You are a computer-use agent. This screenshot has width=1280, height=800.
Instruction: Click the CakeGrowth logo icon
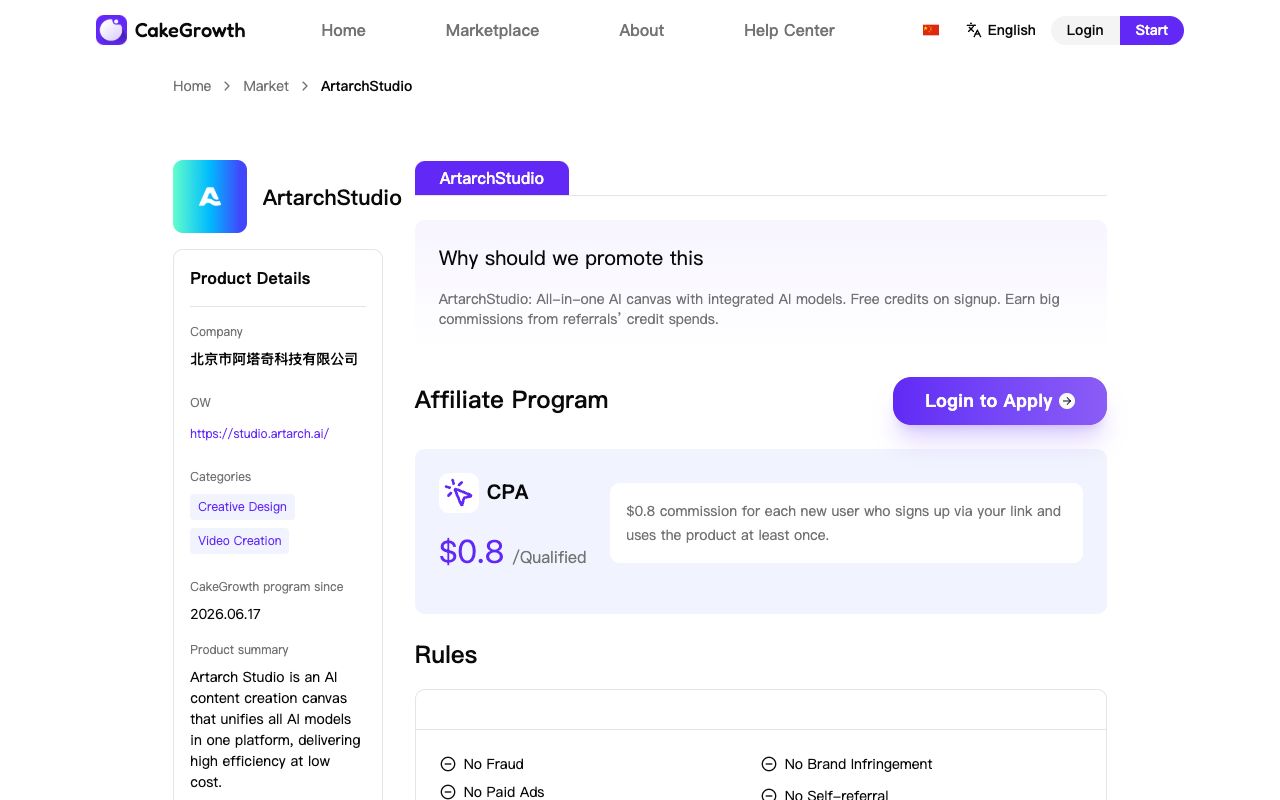coord(111,30)
